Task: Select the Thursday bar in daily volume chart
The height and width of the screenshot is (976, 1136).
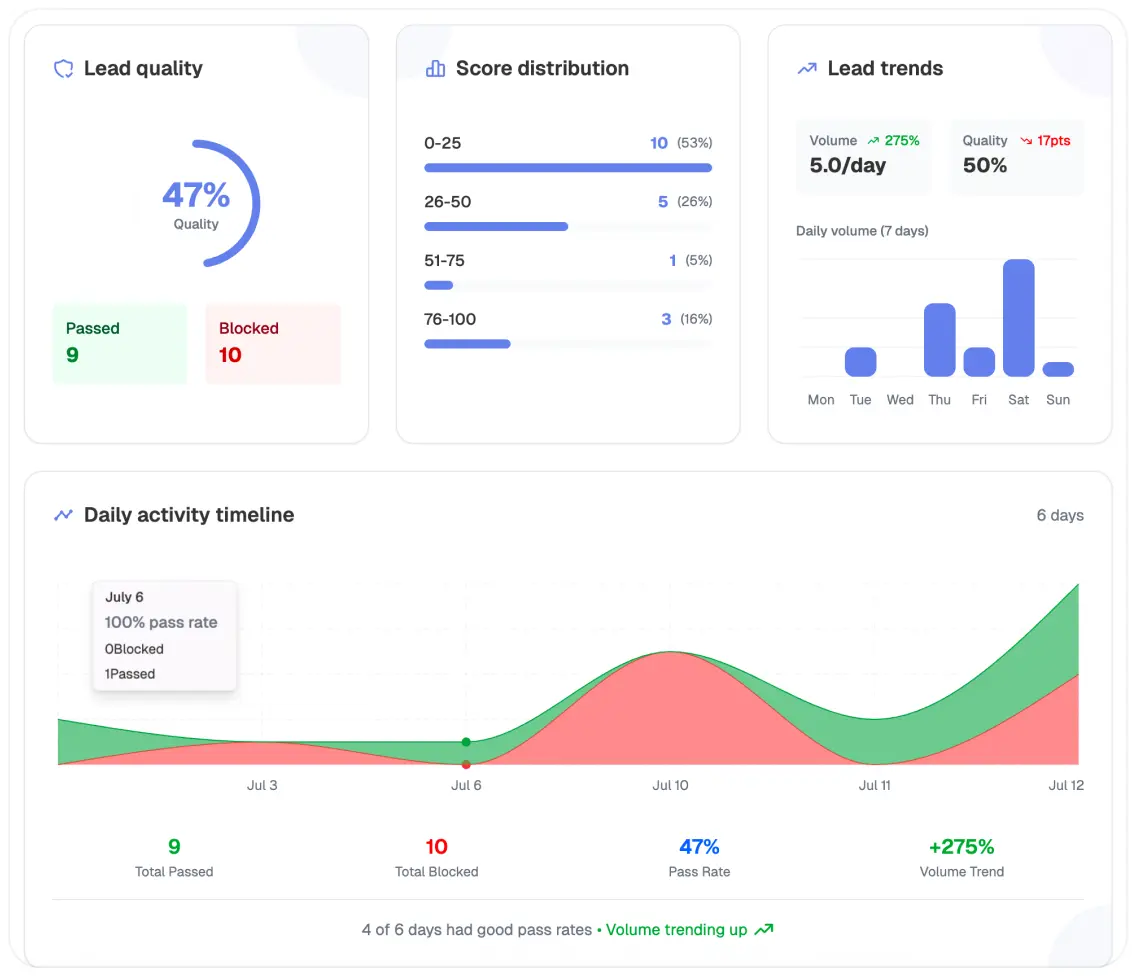Action: coord(940,340)
